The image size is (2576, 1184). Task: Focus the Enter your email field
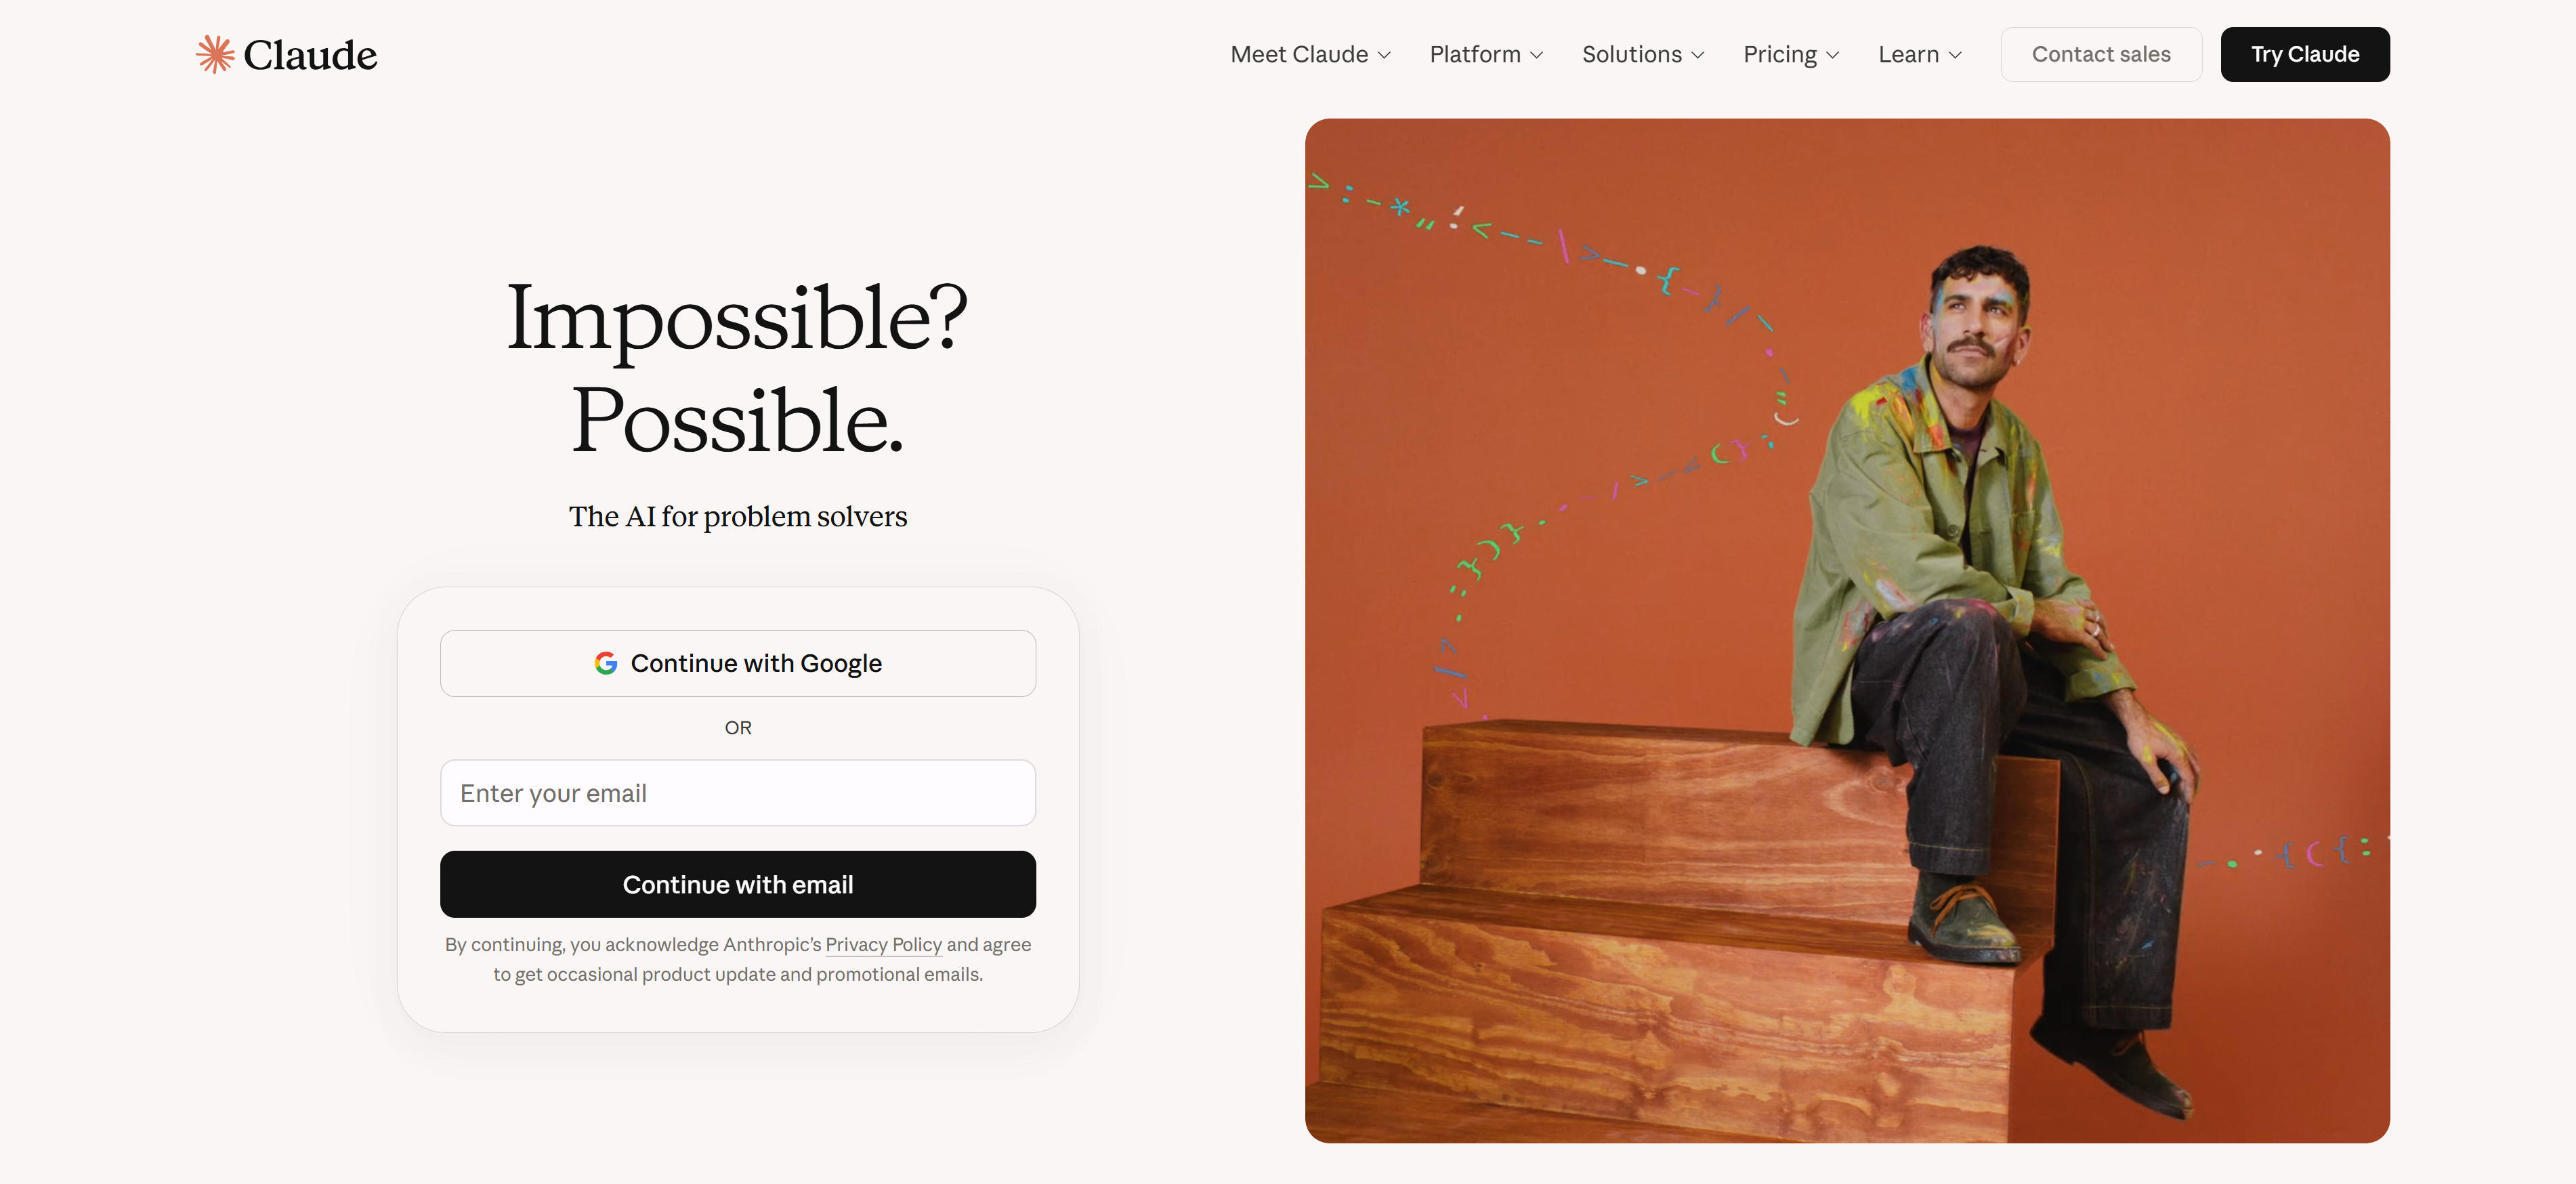(x=738, y=793)
